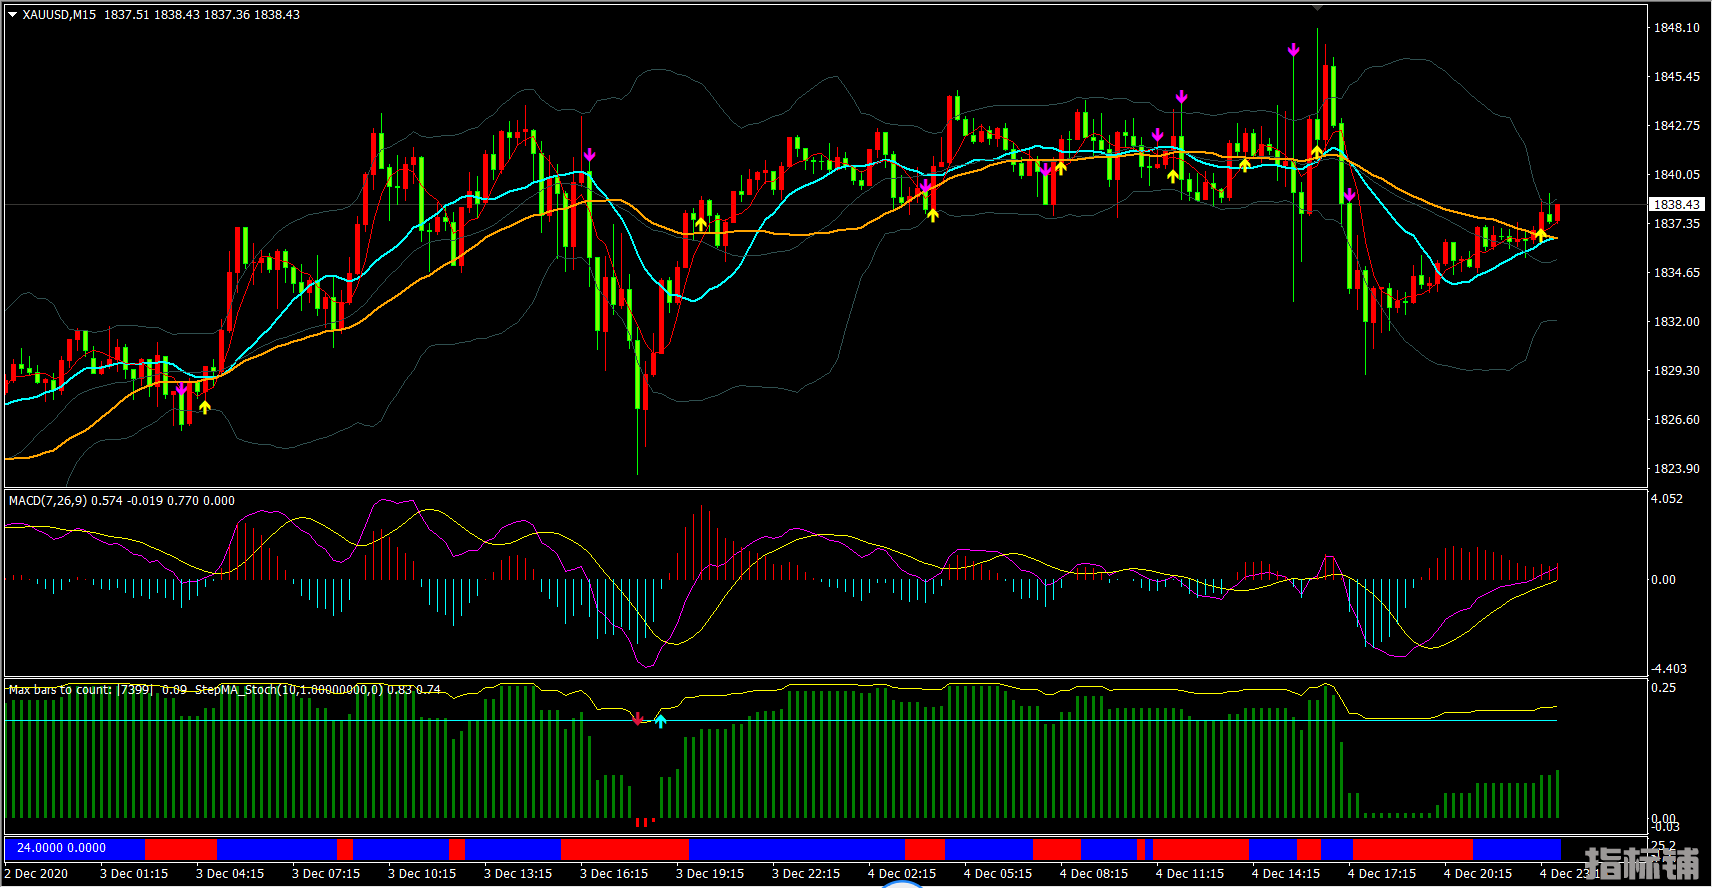The width and height of the screenshot is (1713, 888).
Task: Select the leftmost yellow up arrow on the chart
Action: tap(205, 407)
